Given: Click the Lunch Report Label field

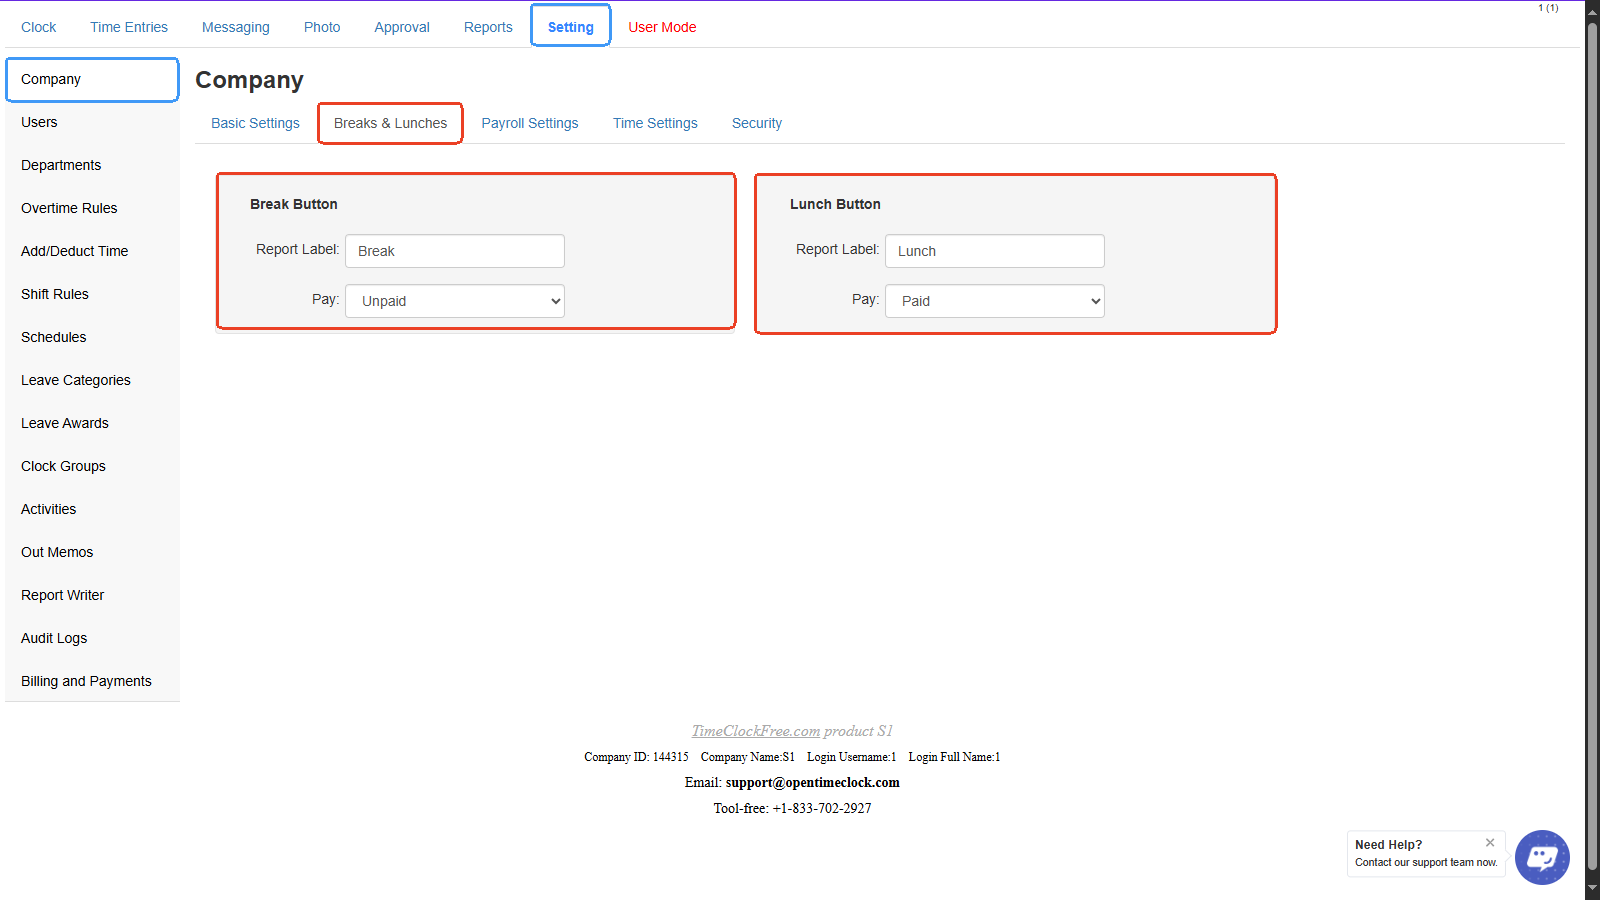Looking at the screenshot, I should click(x=995, y=251).
